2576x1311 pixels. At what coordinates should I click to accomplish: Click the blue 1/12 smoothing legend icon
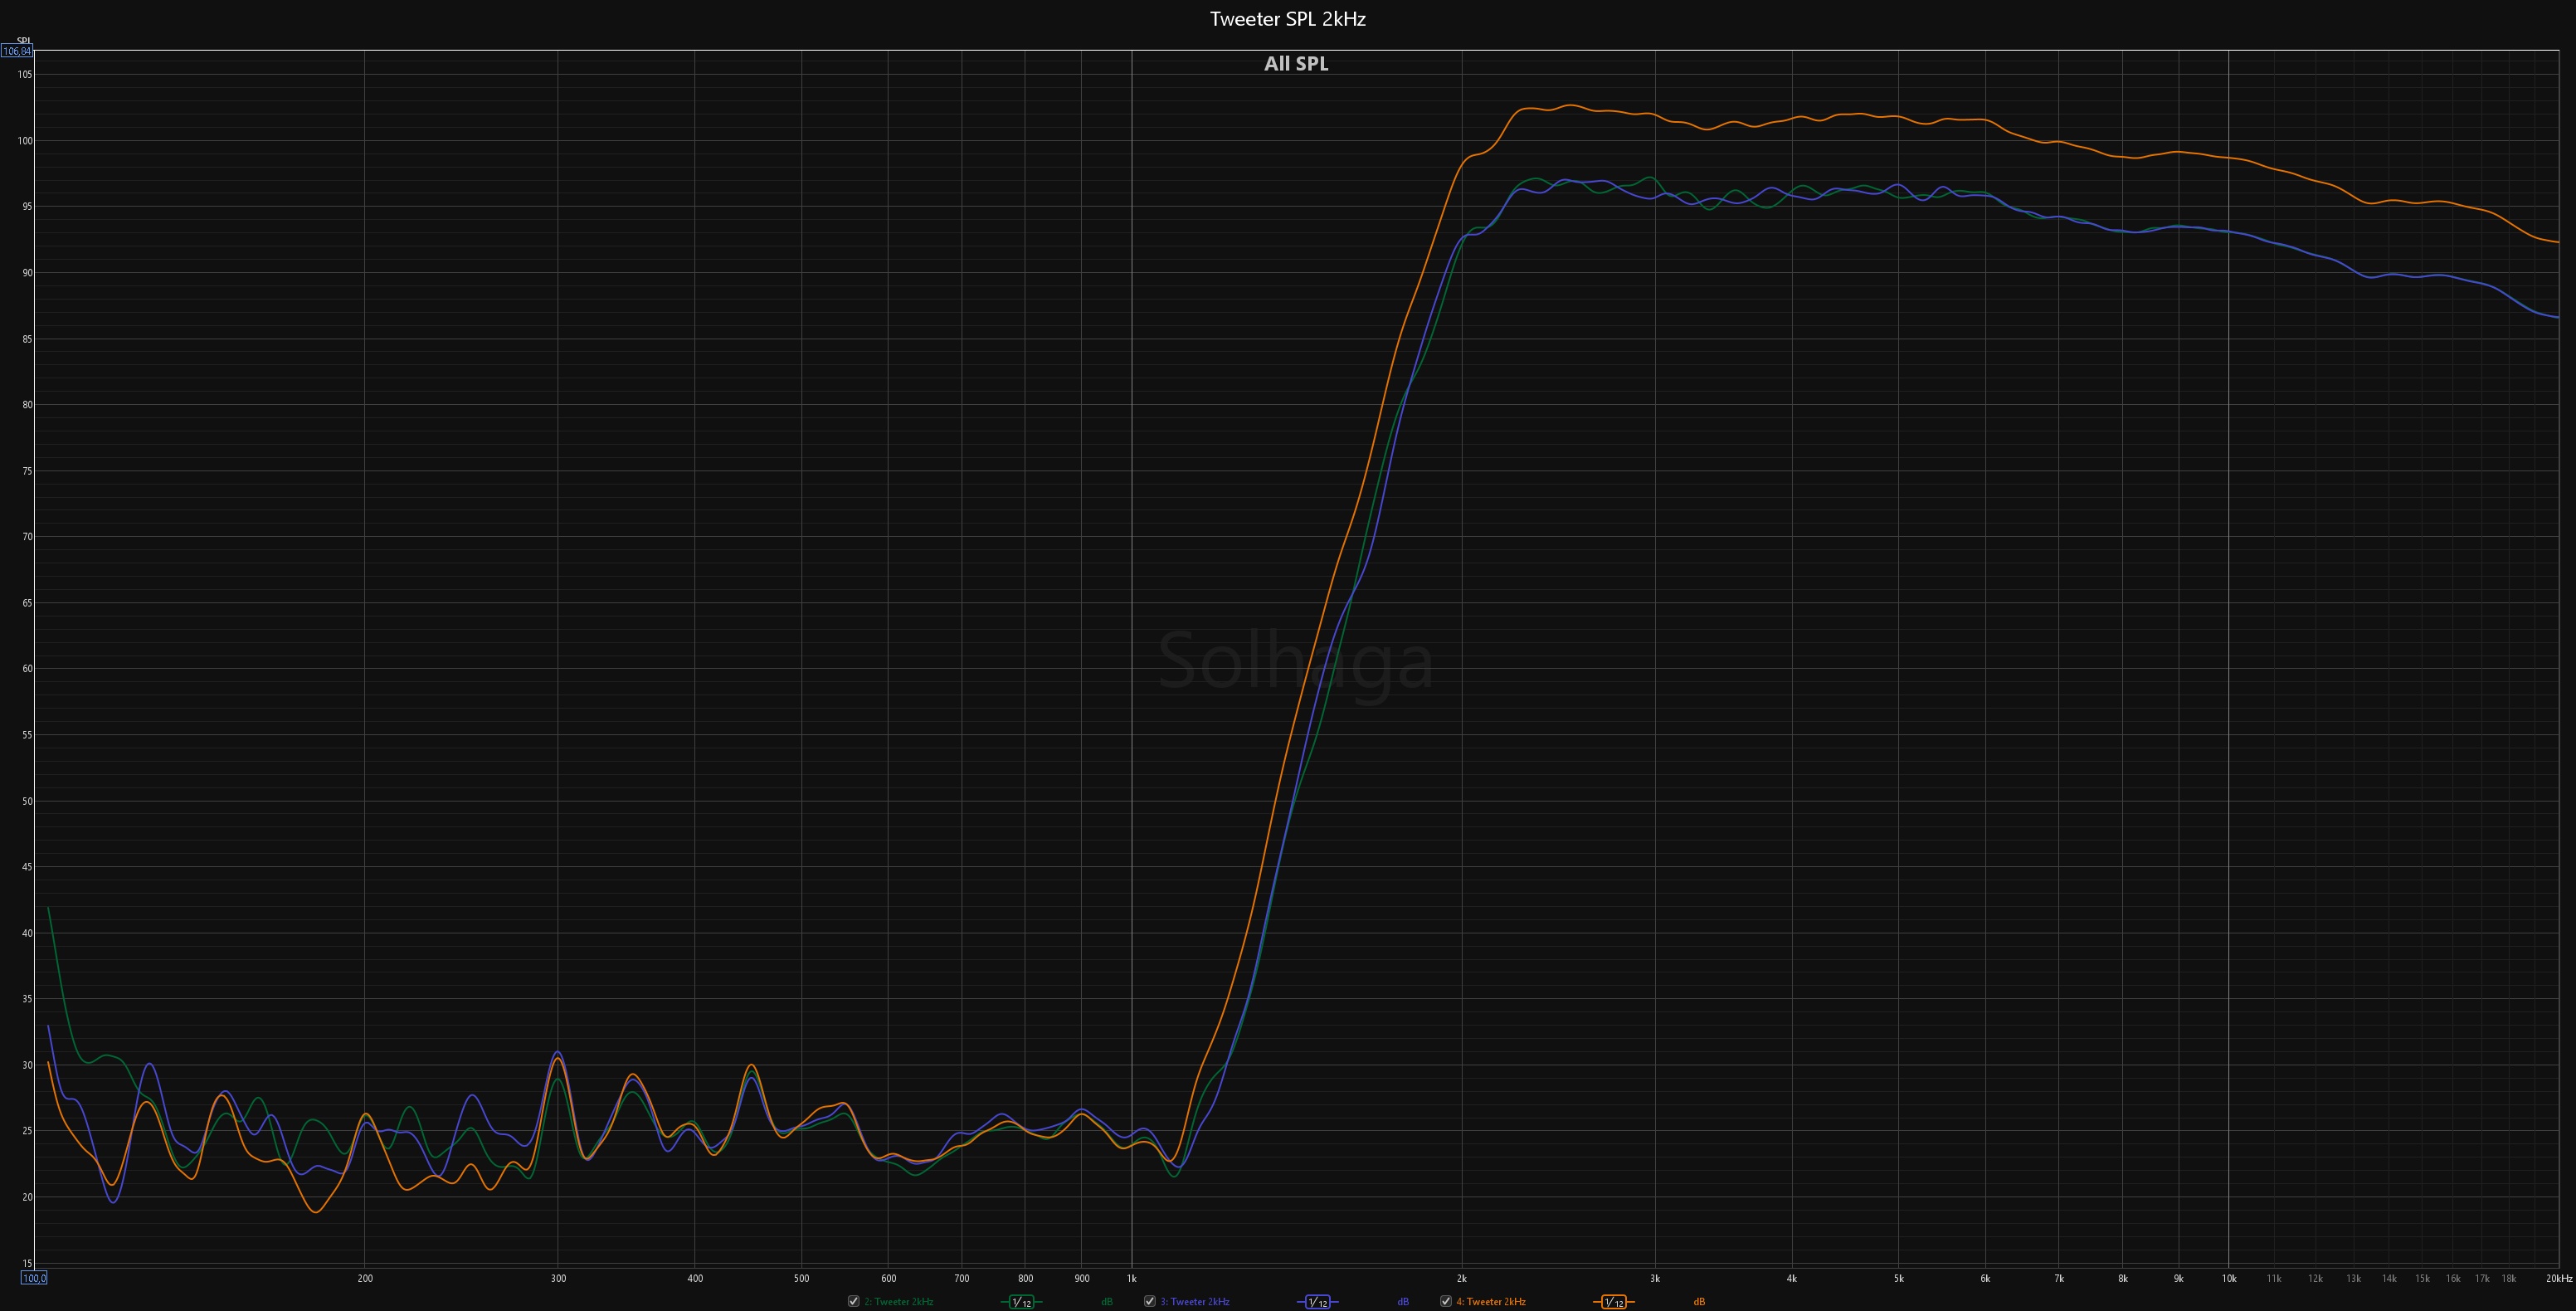coord(1317,1302)
